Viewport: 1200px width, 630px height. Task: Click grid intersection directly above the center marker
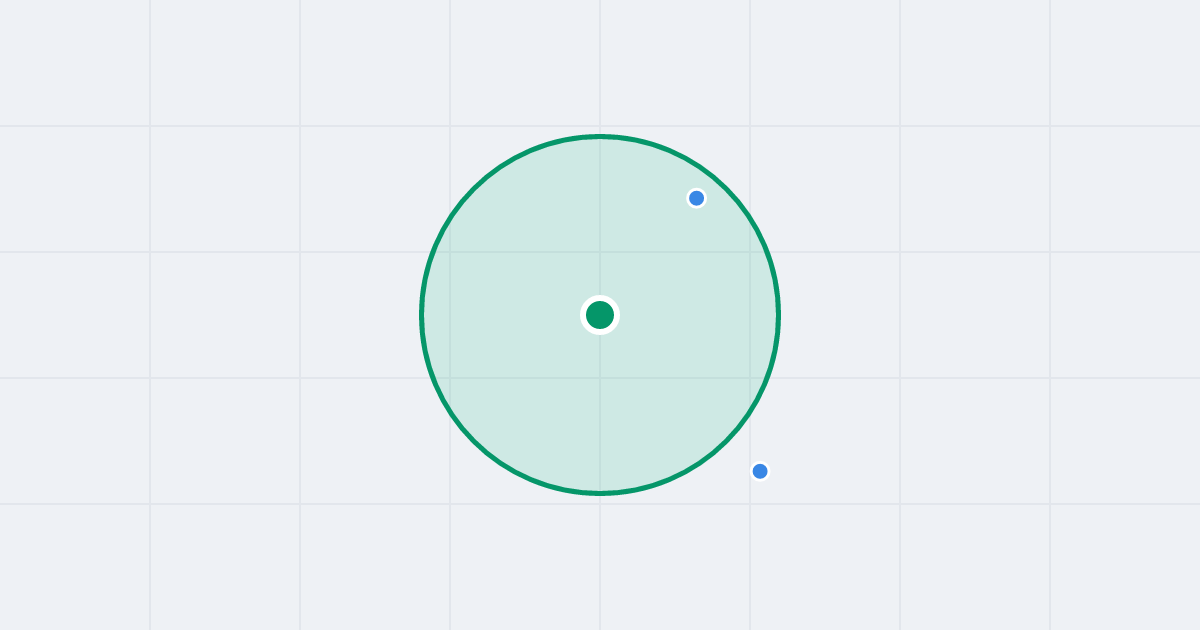600,252
